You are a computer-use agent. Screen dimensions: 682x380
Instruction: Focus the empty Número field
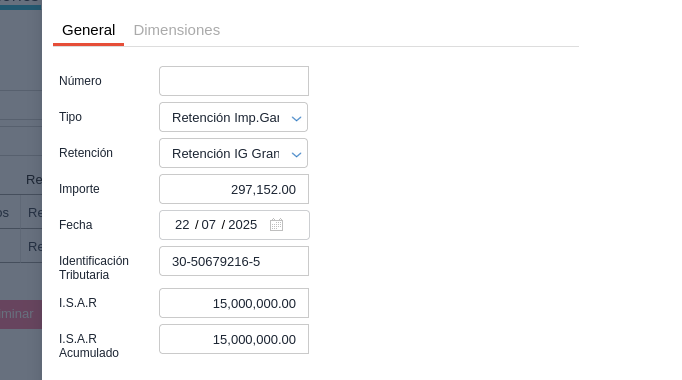pyautogui.click(x=234, y=81)
